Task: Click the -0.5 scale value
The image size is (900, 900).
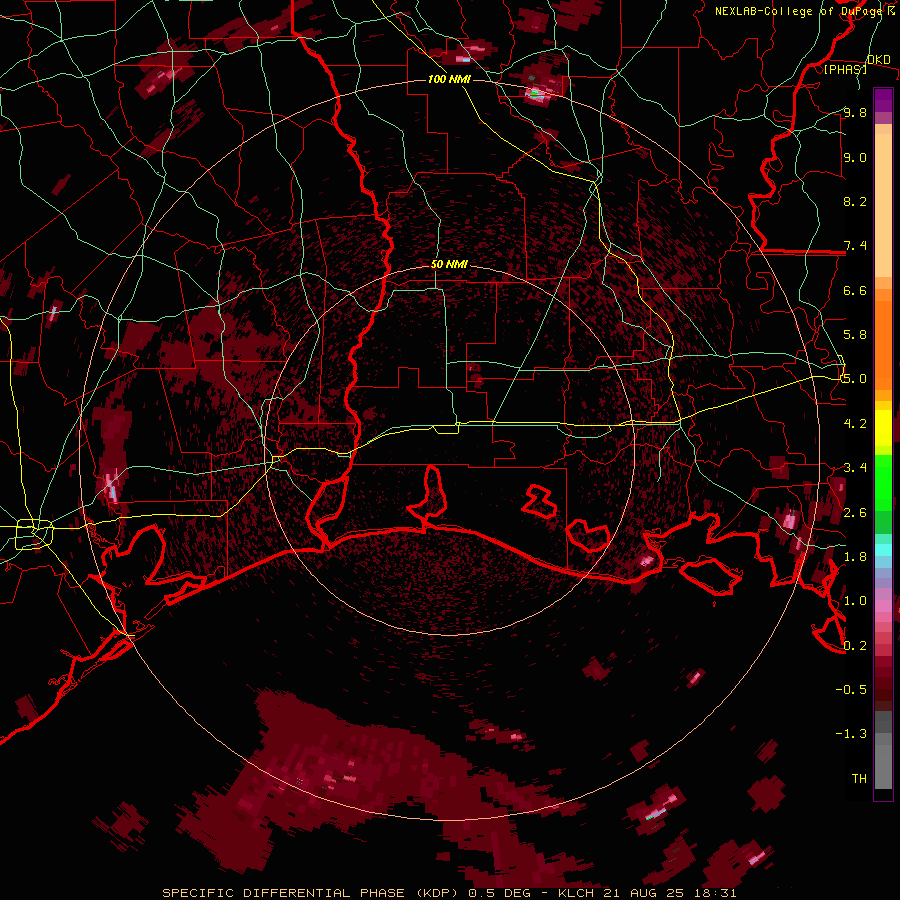Action: click(851, 690)
